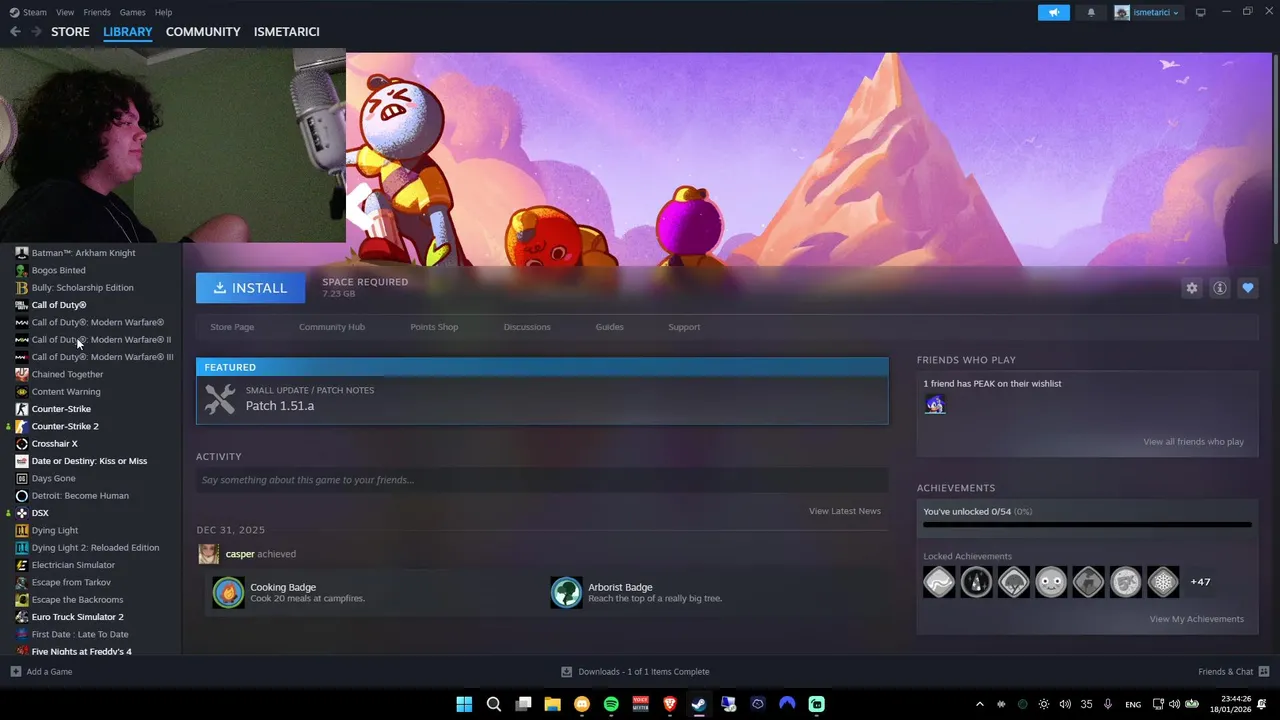Click the +47 more achievements label

[x=1200, y=582]
